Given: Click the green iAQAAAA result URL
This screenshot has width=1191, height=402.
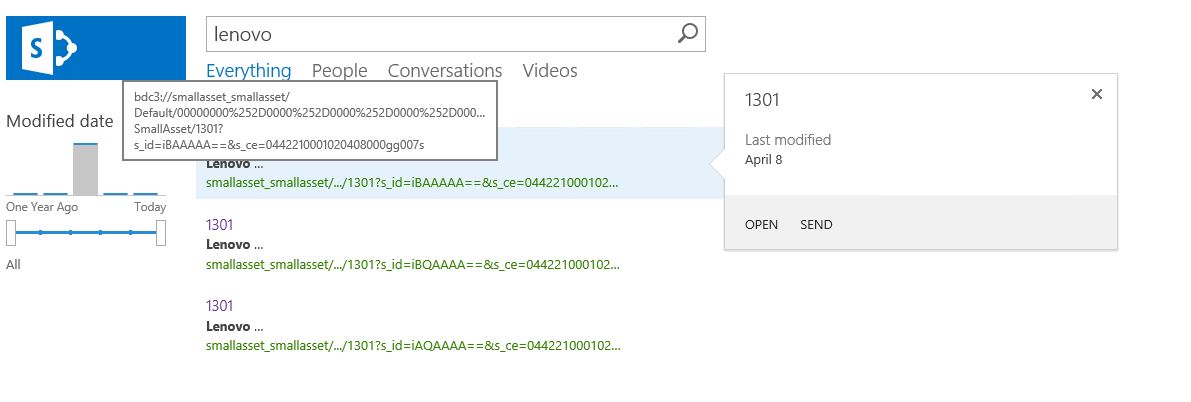Looking at the screenshot, I should click(412, 346).
